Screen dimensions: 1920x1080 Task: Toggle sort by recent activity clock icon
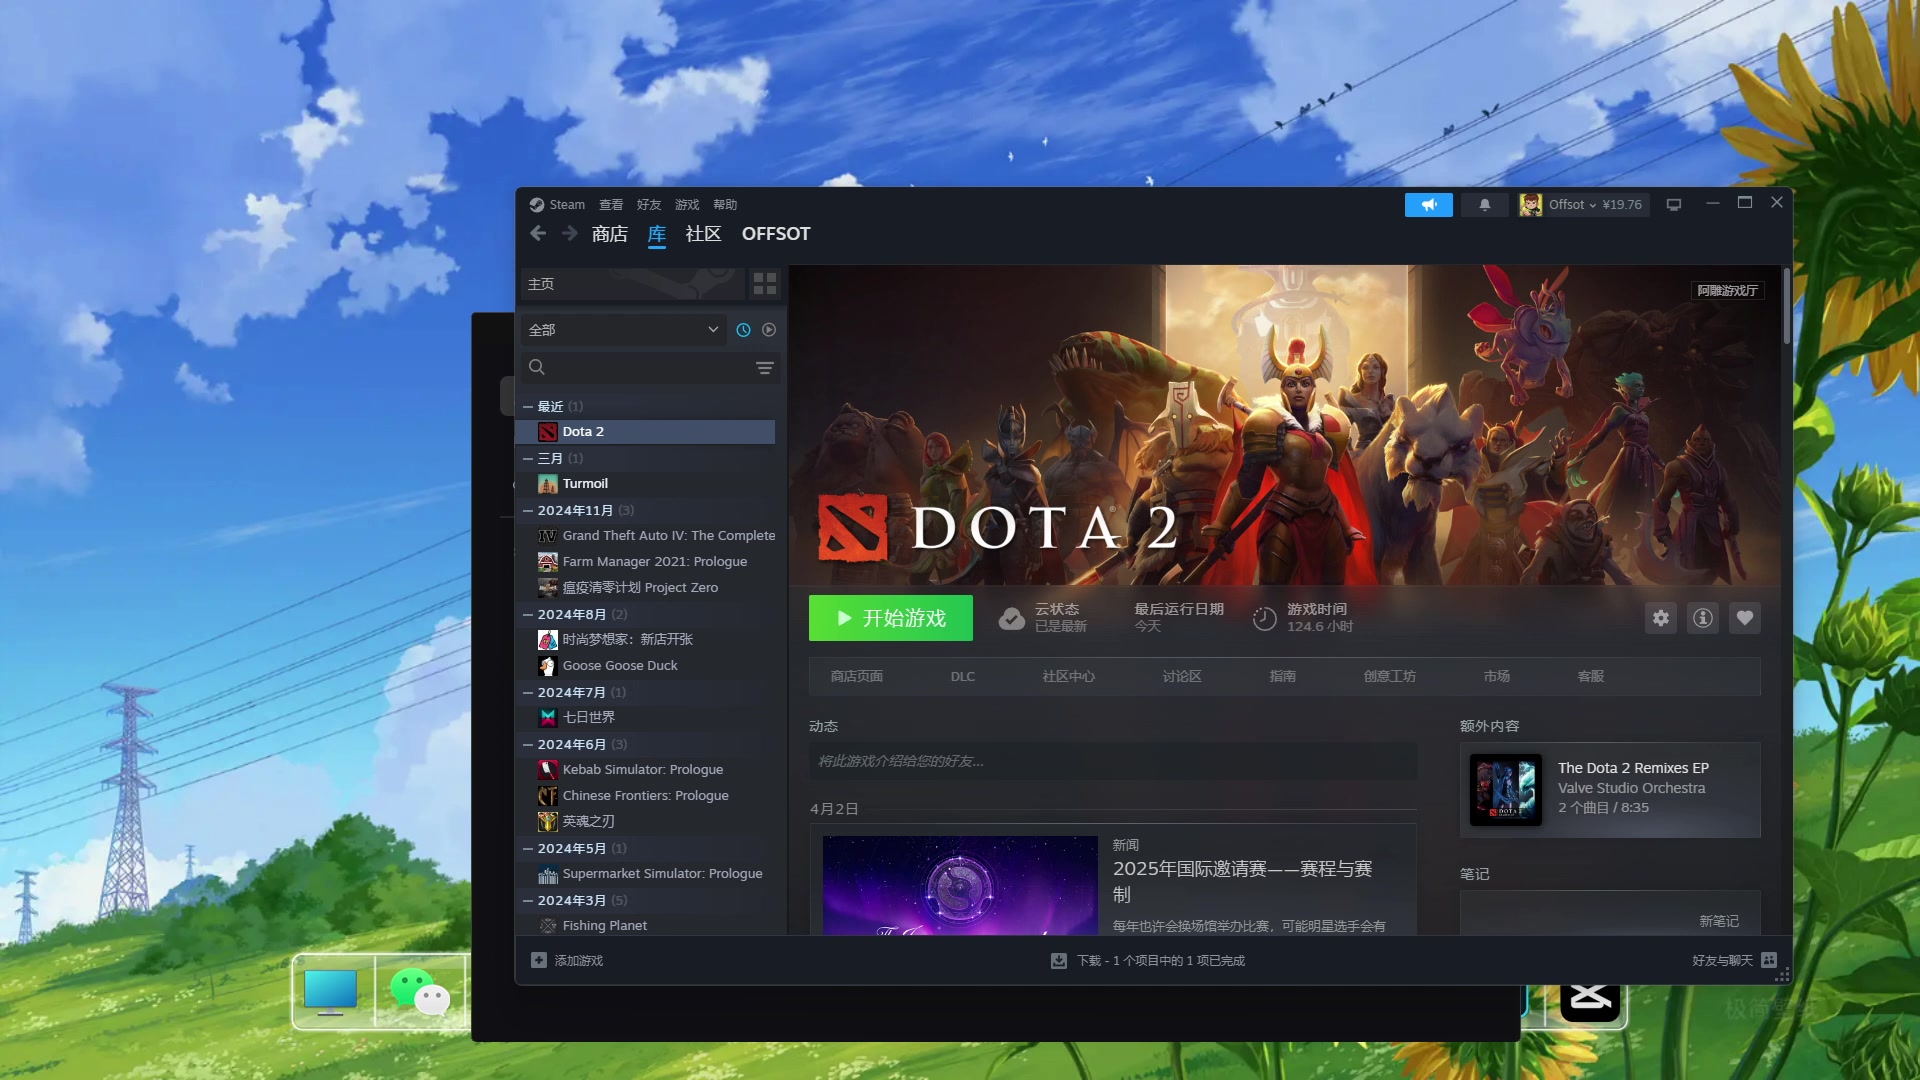(x=743, y=330)
